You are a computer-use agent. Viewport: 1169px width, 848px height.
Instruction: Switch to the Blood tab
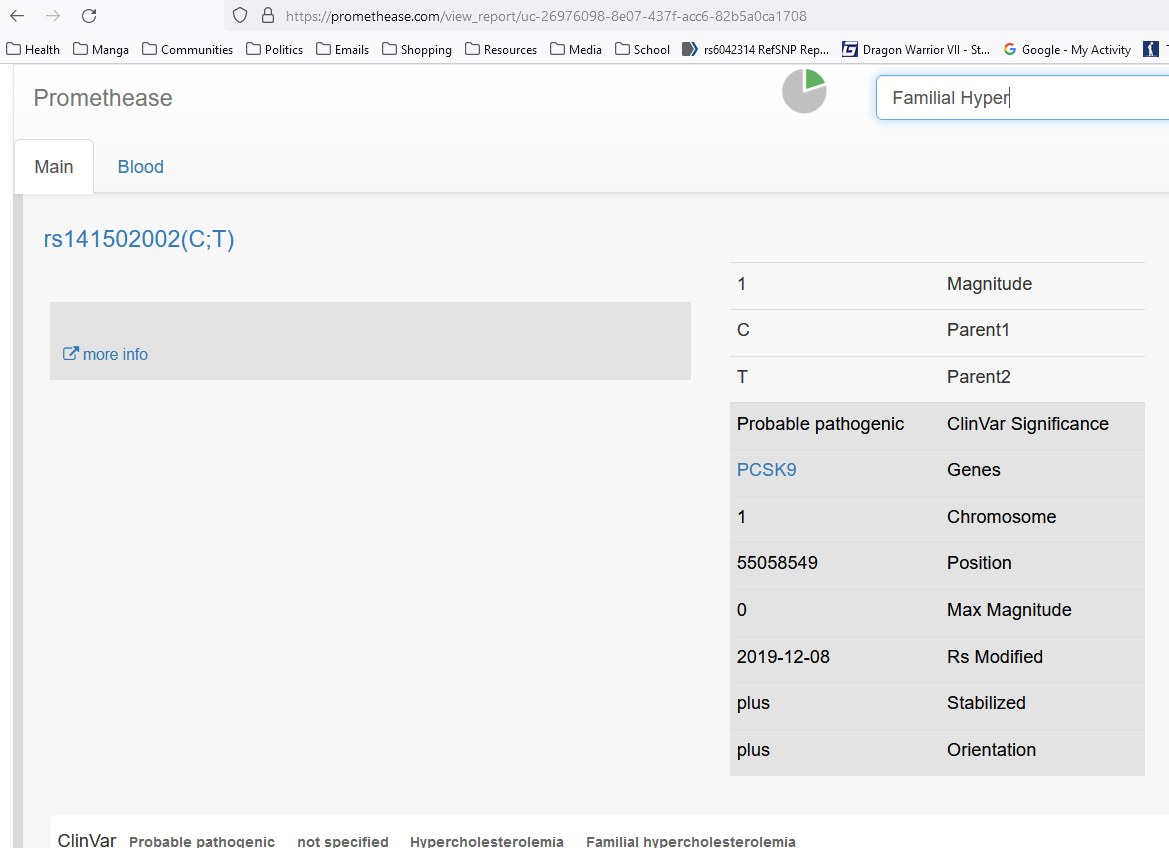(141, 166)
